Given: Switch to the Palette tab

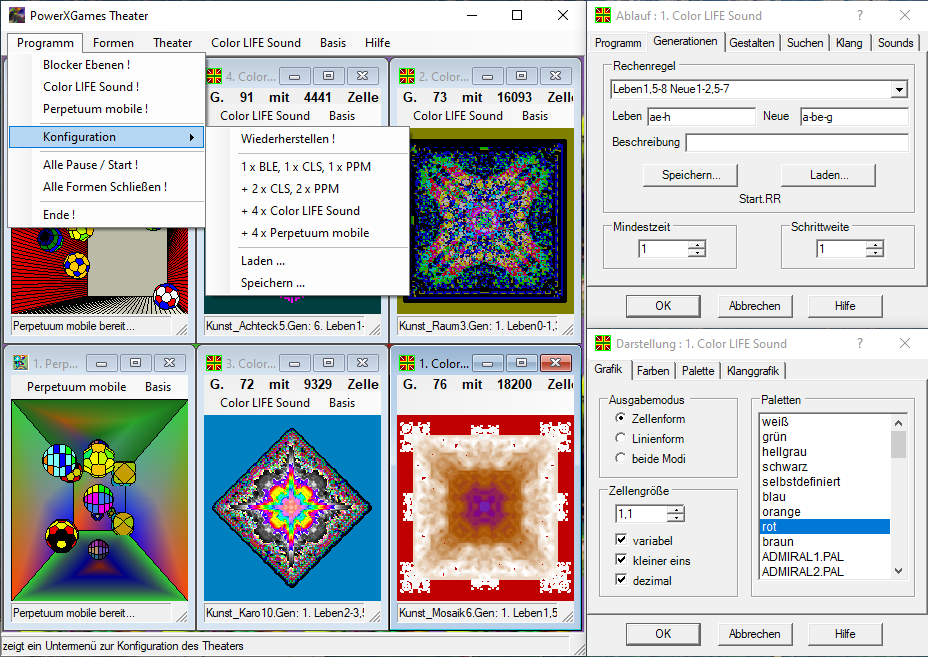Looking at the screenshot, I should (x=698, y=371).
